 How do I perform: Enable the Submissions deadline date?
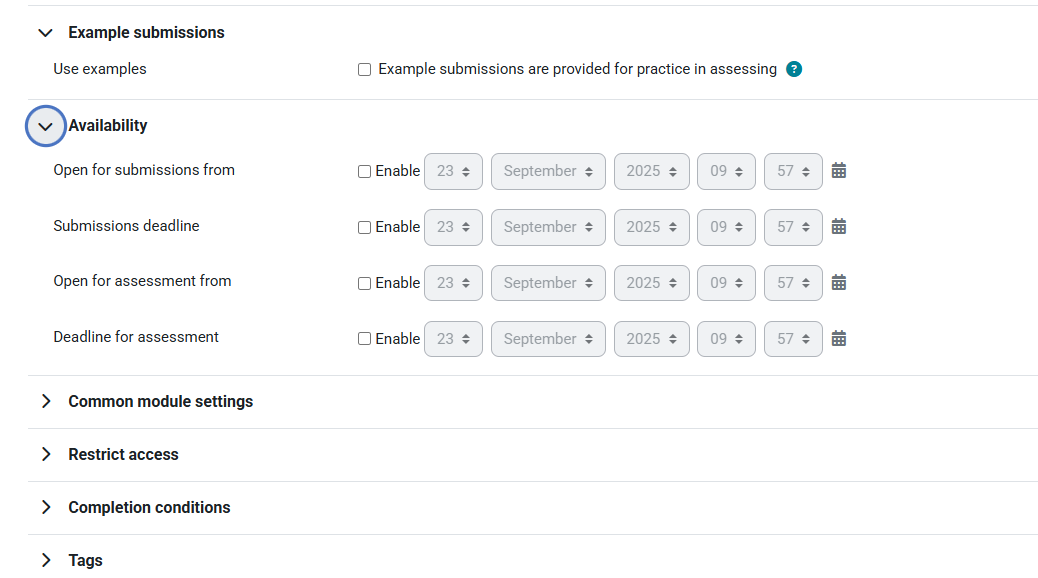point(365,228)
